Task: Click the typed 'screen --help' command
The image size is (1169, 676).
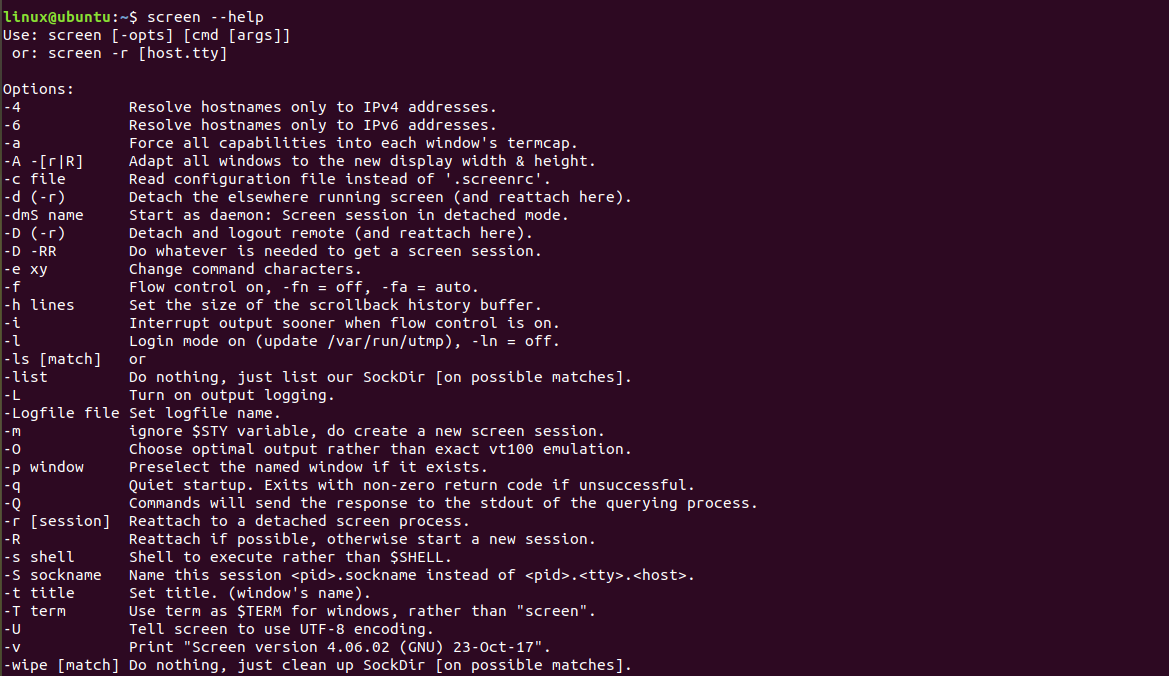Action: point(205,17)
